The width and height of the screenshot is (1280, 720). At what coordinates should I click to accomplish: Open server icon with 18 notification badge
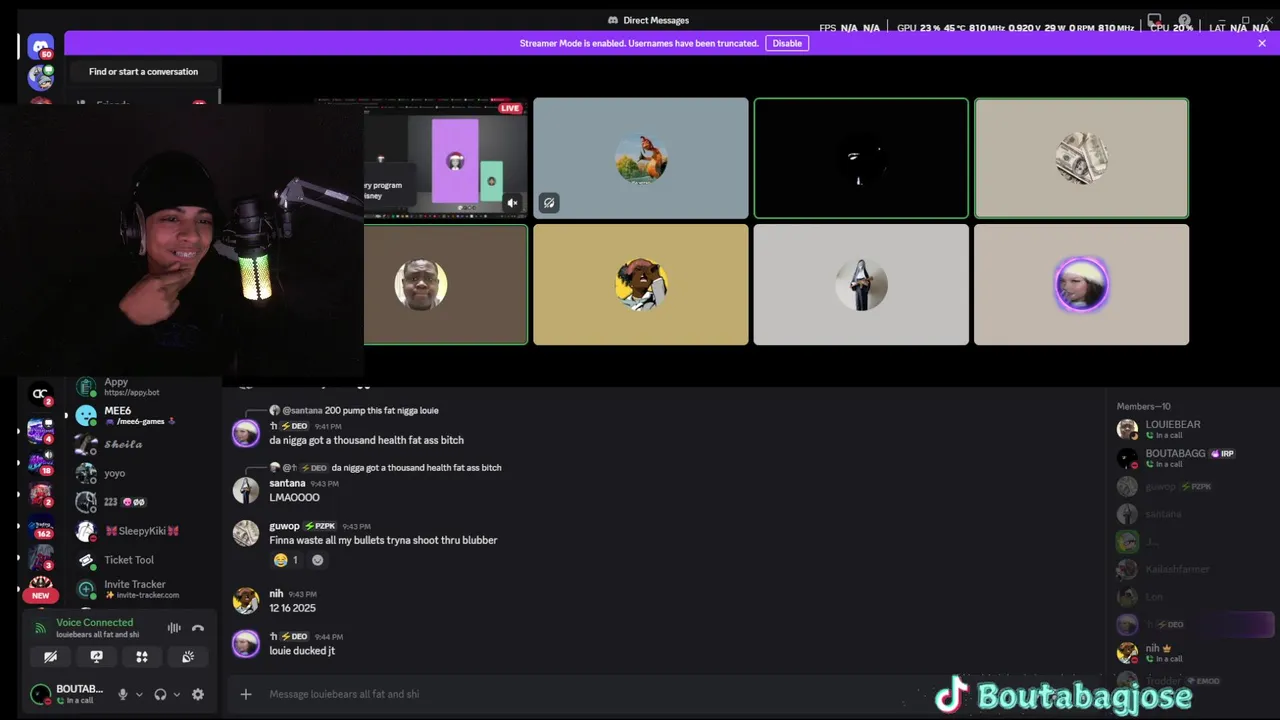click(x=41, y=462)
